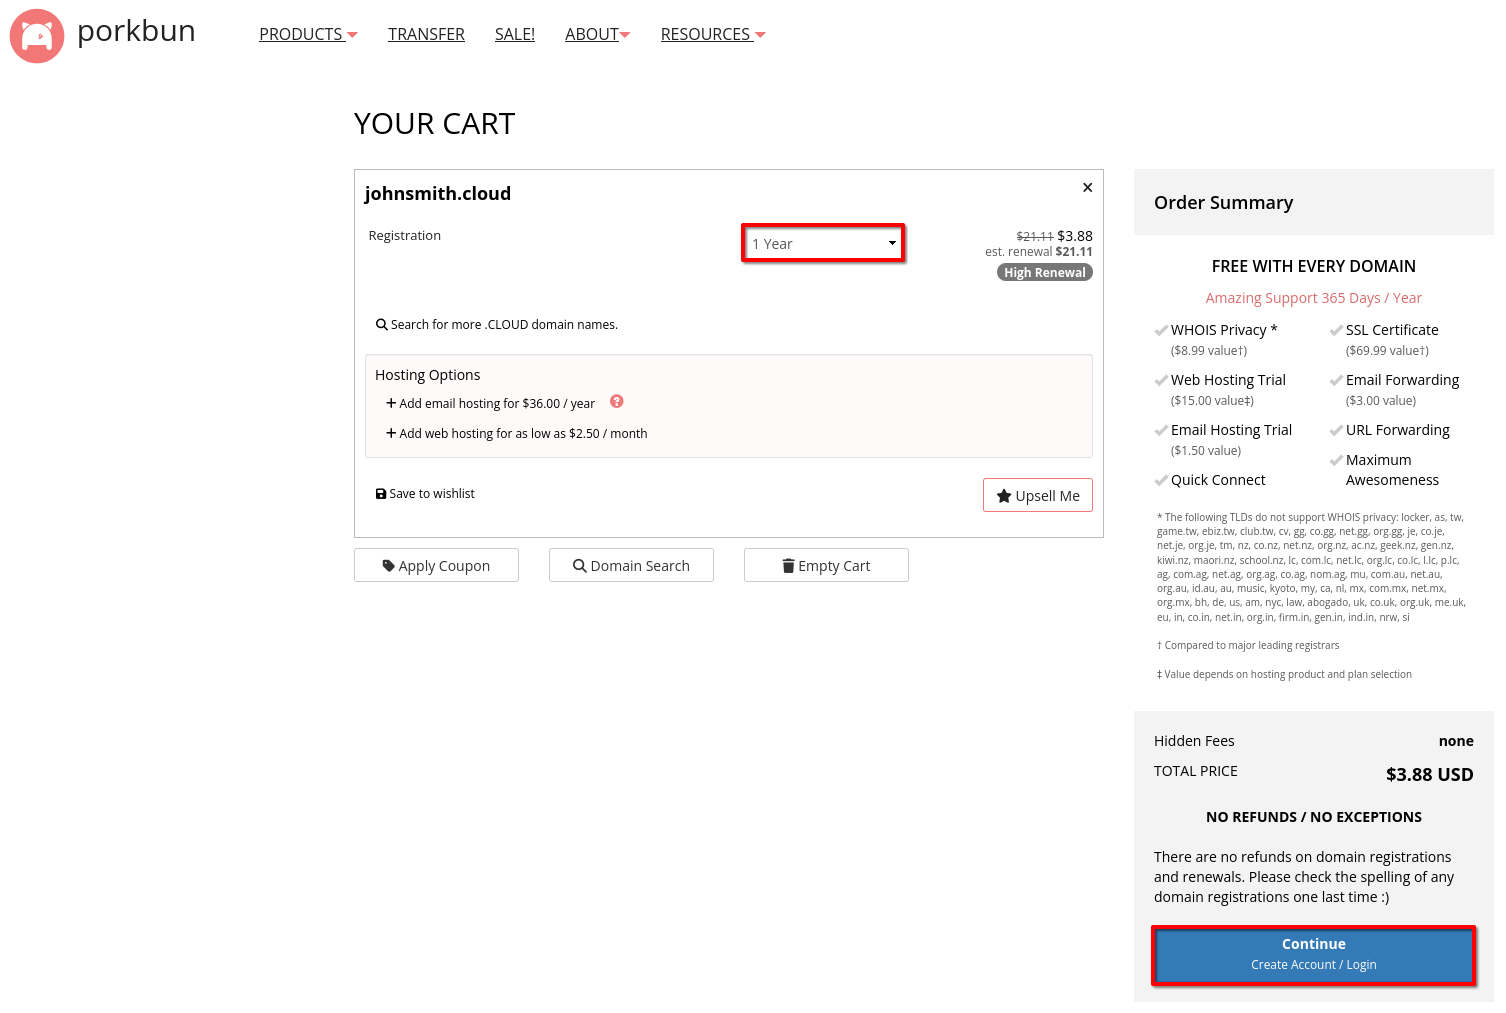Click the red question mark help icon
This screenshot has width=1506, height=1013.
click(617, 402)
